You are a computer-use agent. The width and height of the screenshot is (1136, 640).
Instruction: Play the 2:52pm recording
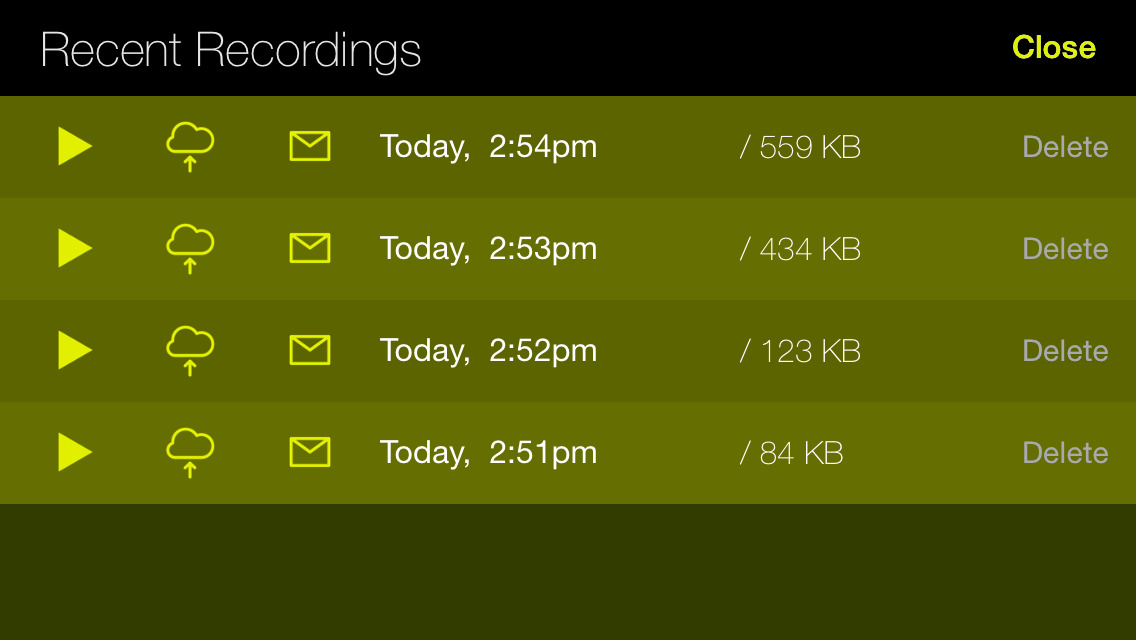(75, 351)
